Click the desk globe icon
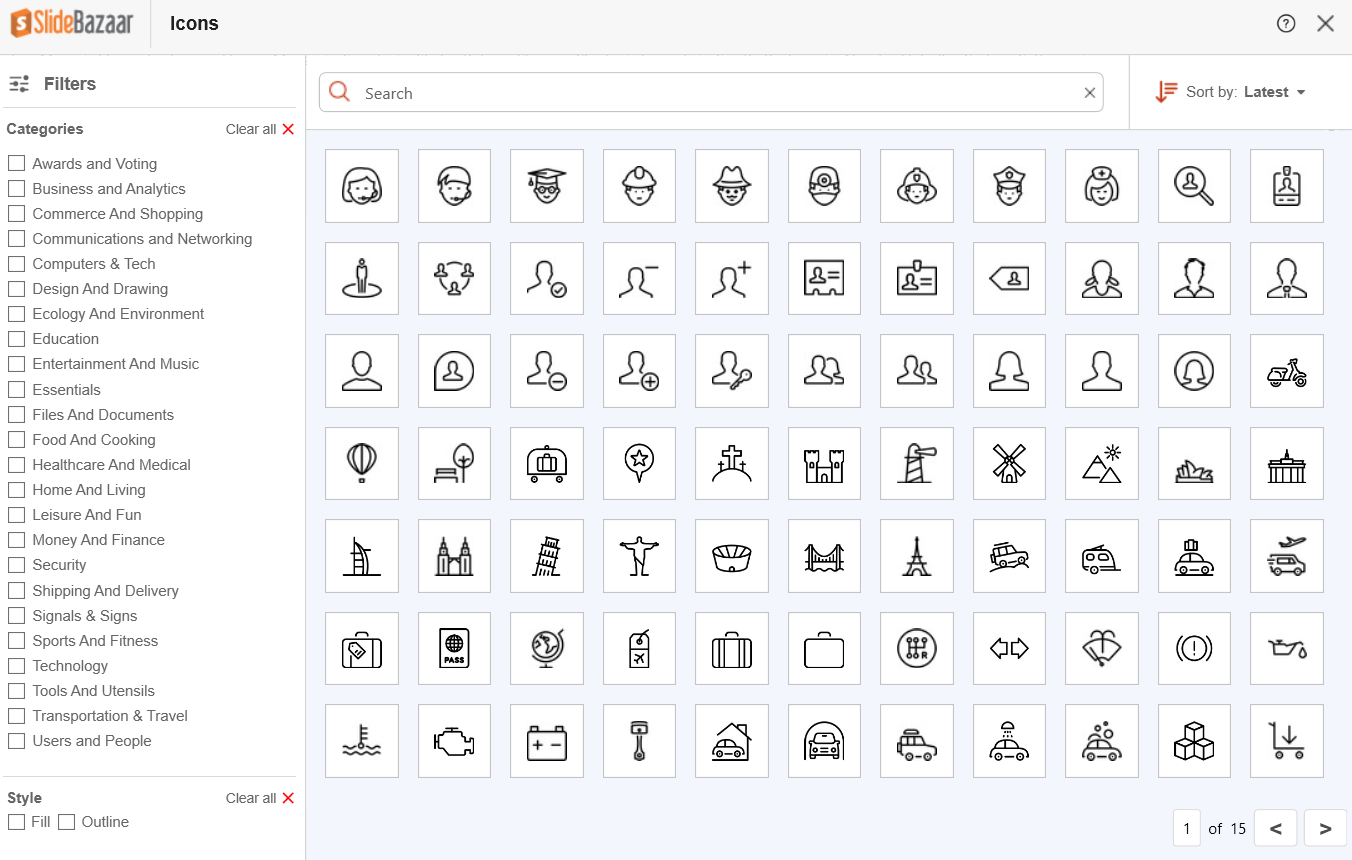The width and height of the screenshot is (1352, 860). (x=547, y=648)
